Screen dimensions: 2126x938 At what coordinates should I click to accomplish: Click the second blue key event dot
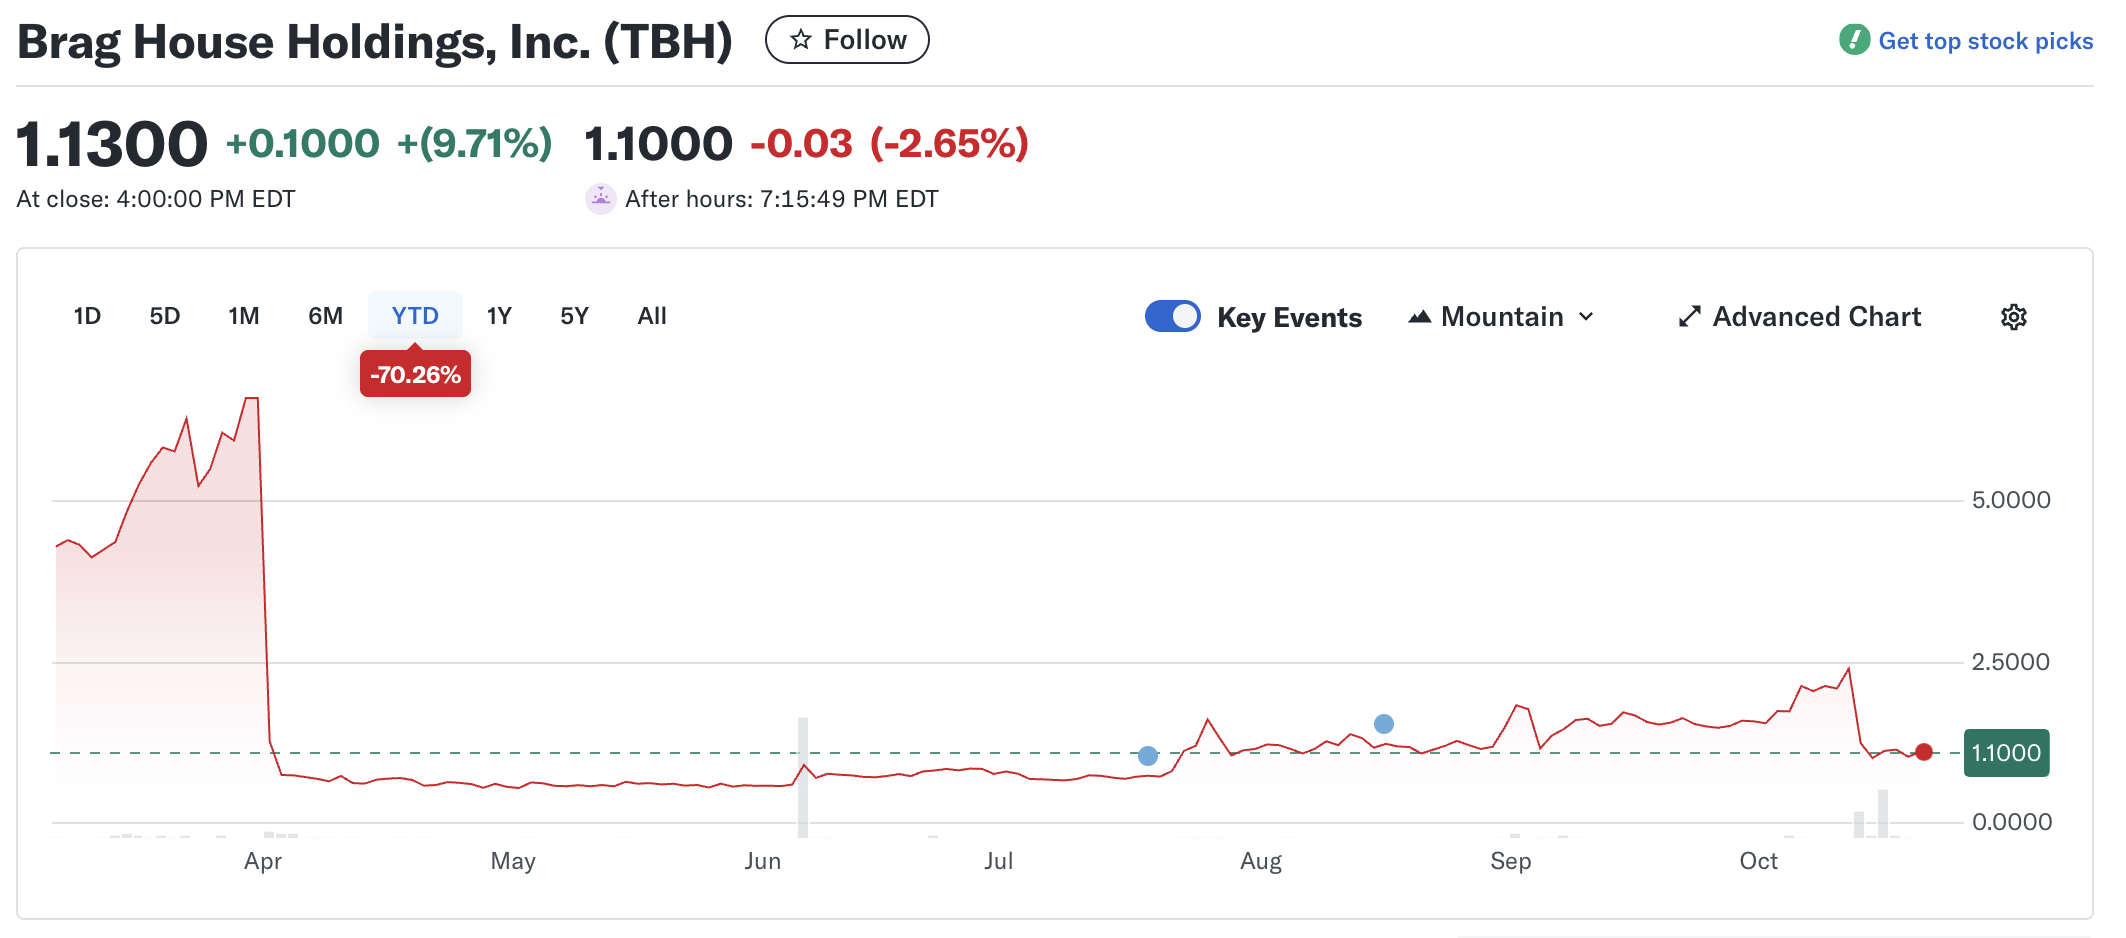click(1384, 724)
